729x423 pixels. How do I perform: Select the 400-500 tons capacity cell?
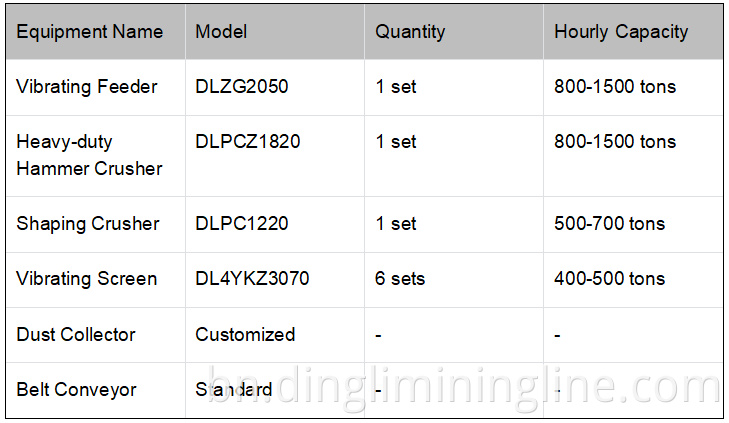(609, 279)
